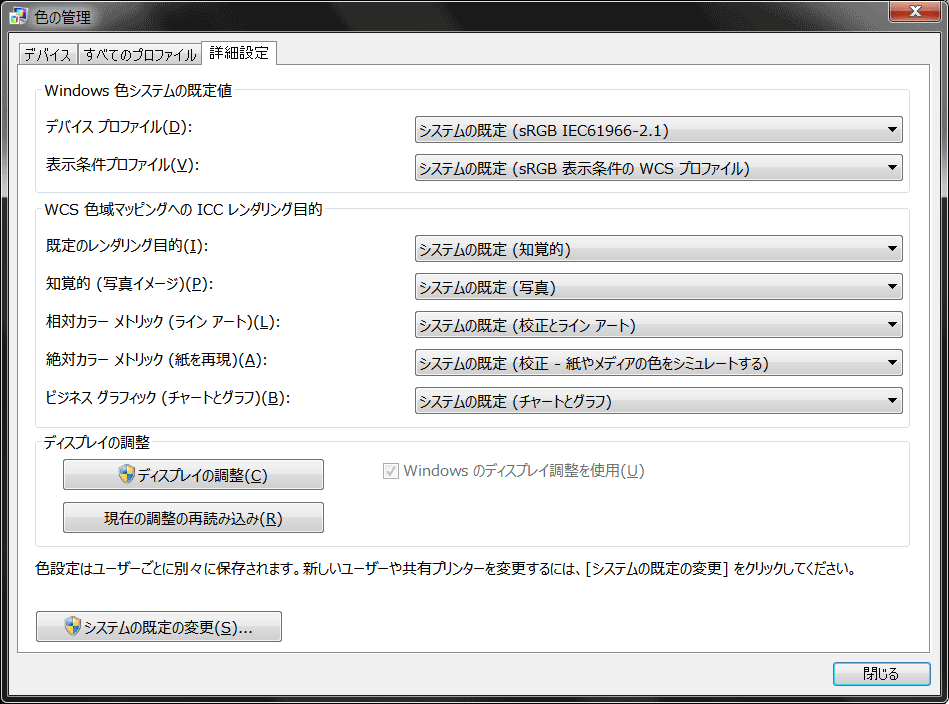Click the 閉じる button

coord(881,674)
